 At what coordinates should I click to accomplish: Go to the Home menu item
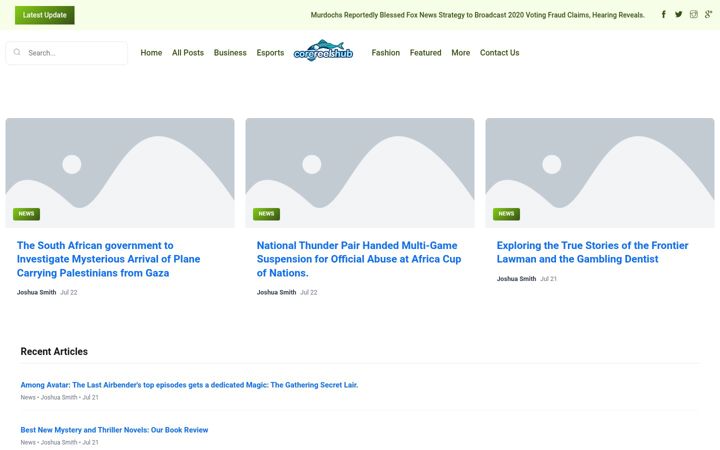[151, 53]
